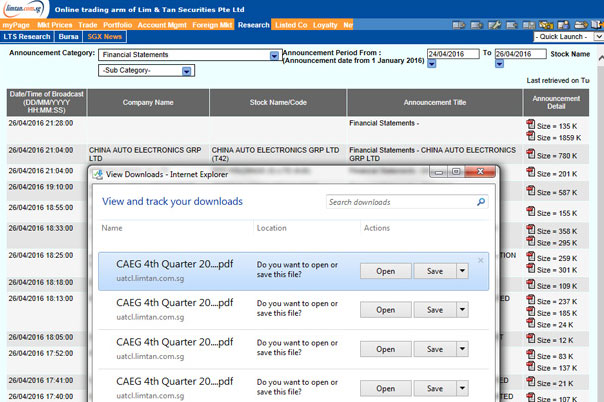The height and width of the screenshot is (402, 604).
Task: Expand Save options for third download row
Action: pos(462,349)
